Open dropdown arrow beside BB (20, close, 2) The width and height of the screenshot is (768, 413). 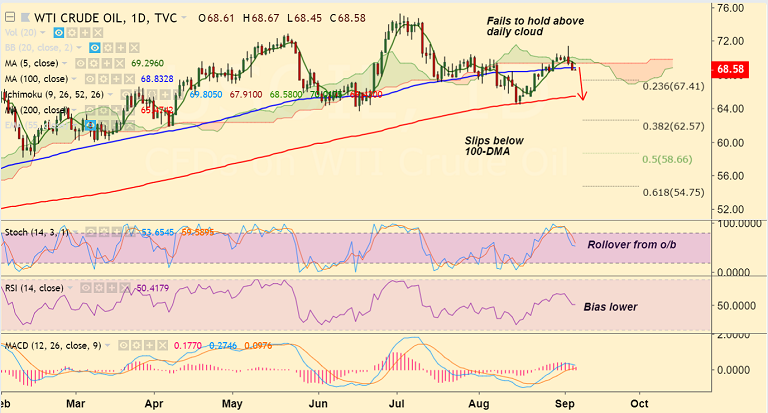(79, 48)
